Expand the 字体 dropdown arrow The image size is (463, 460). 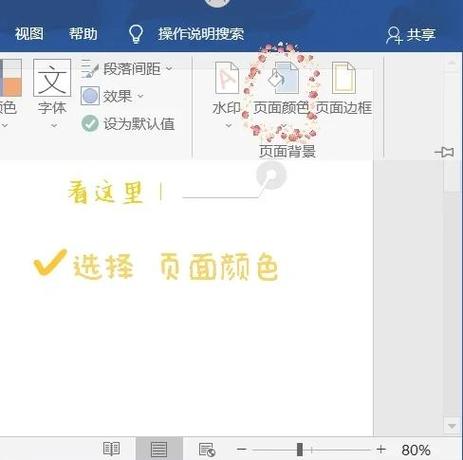tap(54, 126)
